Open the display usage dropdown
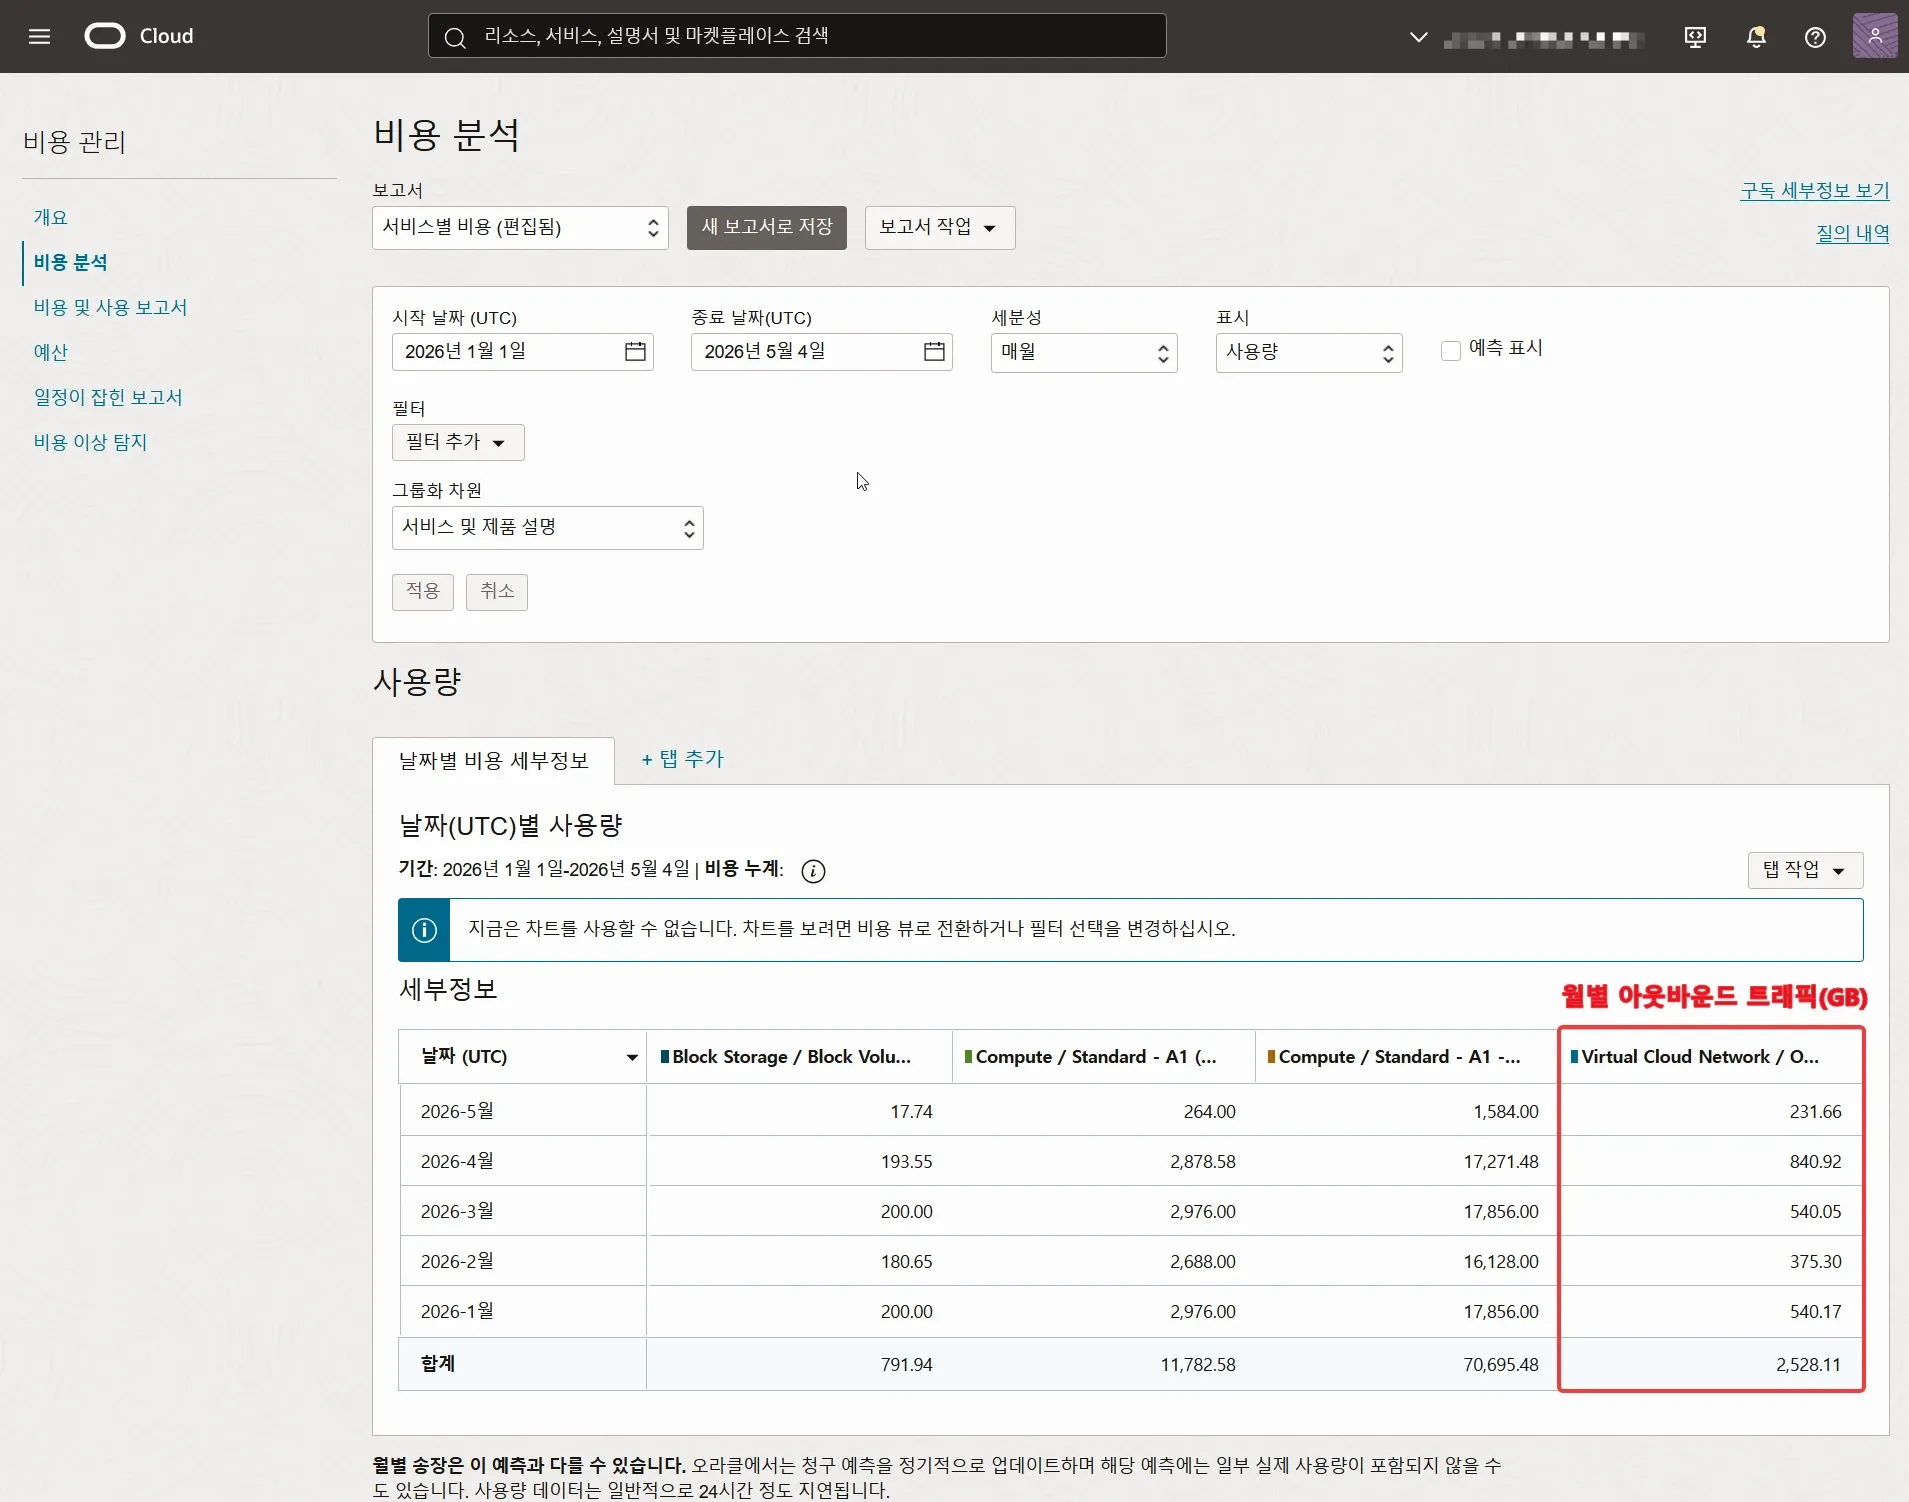 1308,352
